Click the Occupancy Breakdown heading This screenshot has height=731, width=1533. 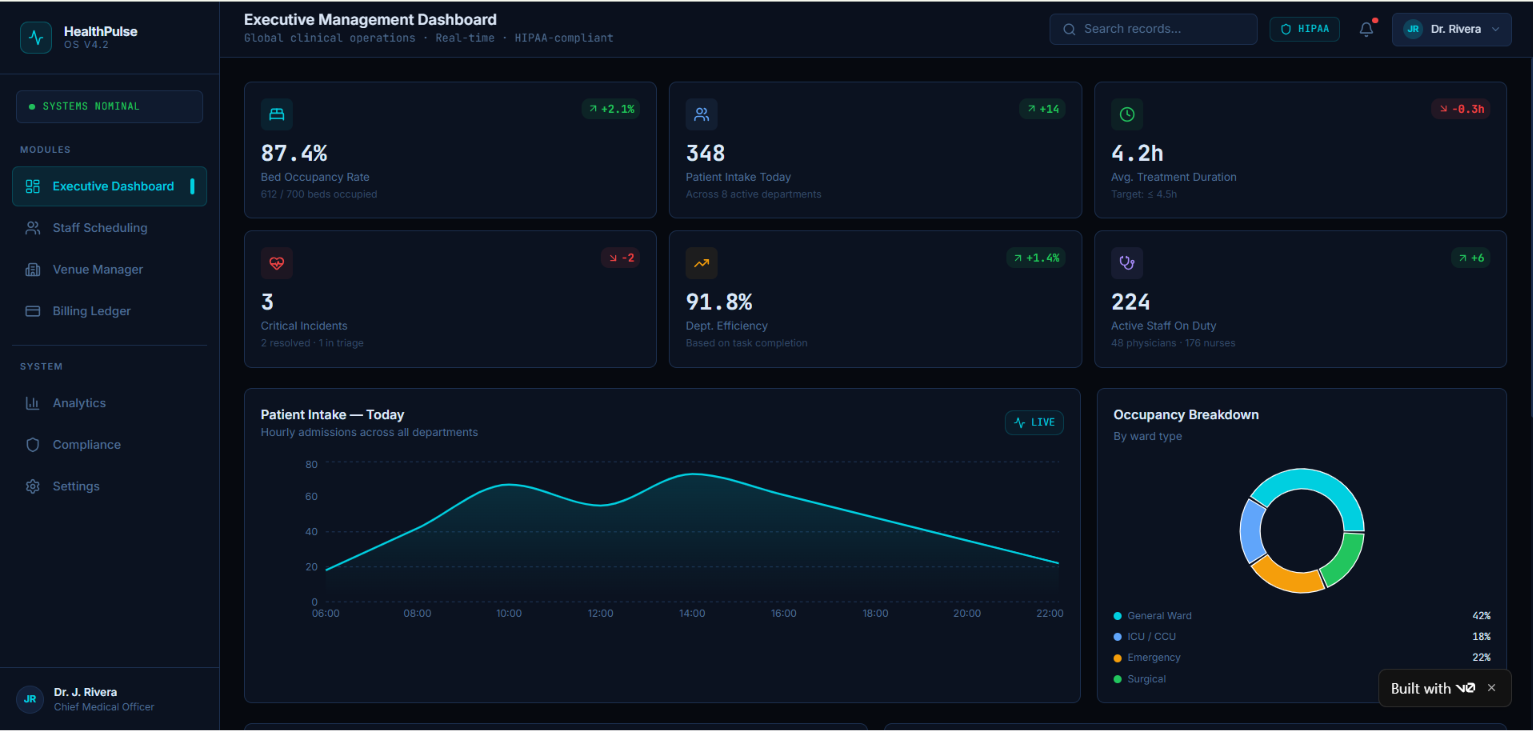point(1186,415)
